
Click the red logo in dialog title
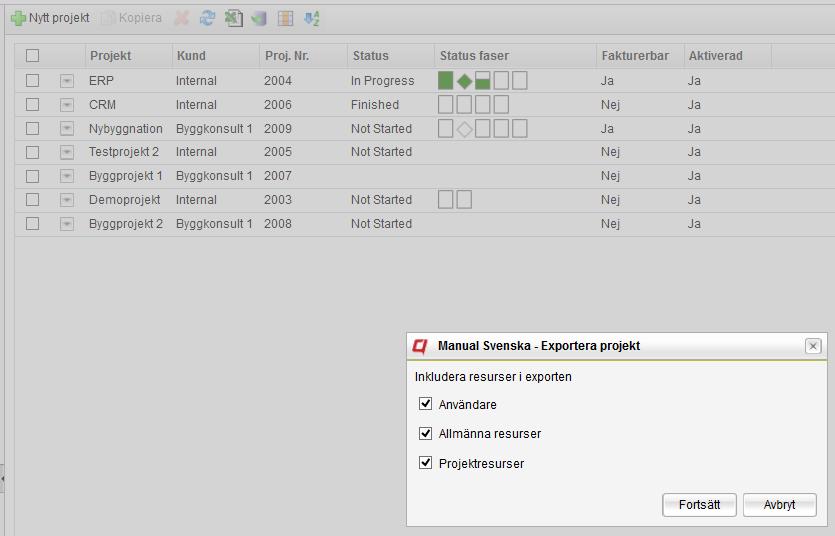point(420,347)
